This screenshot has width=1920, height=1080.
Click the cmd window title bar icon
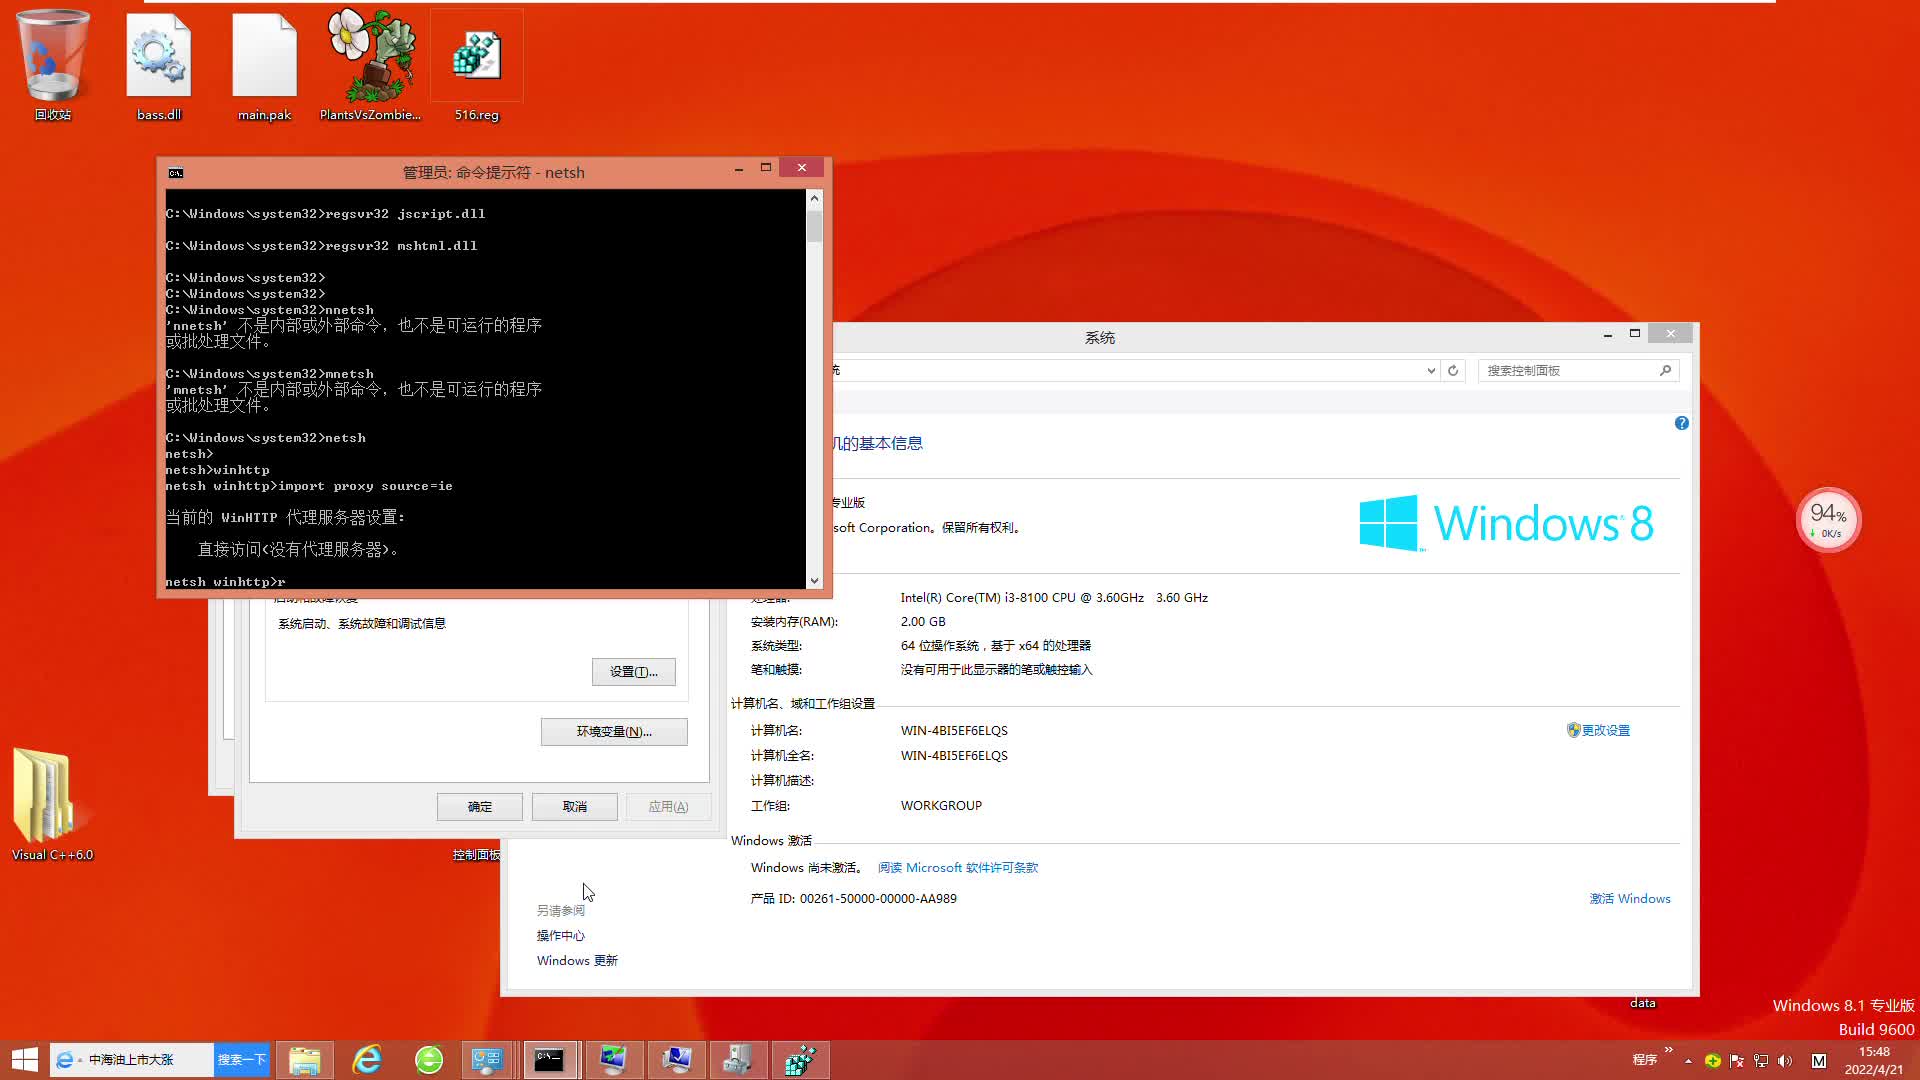176,173
